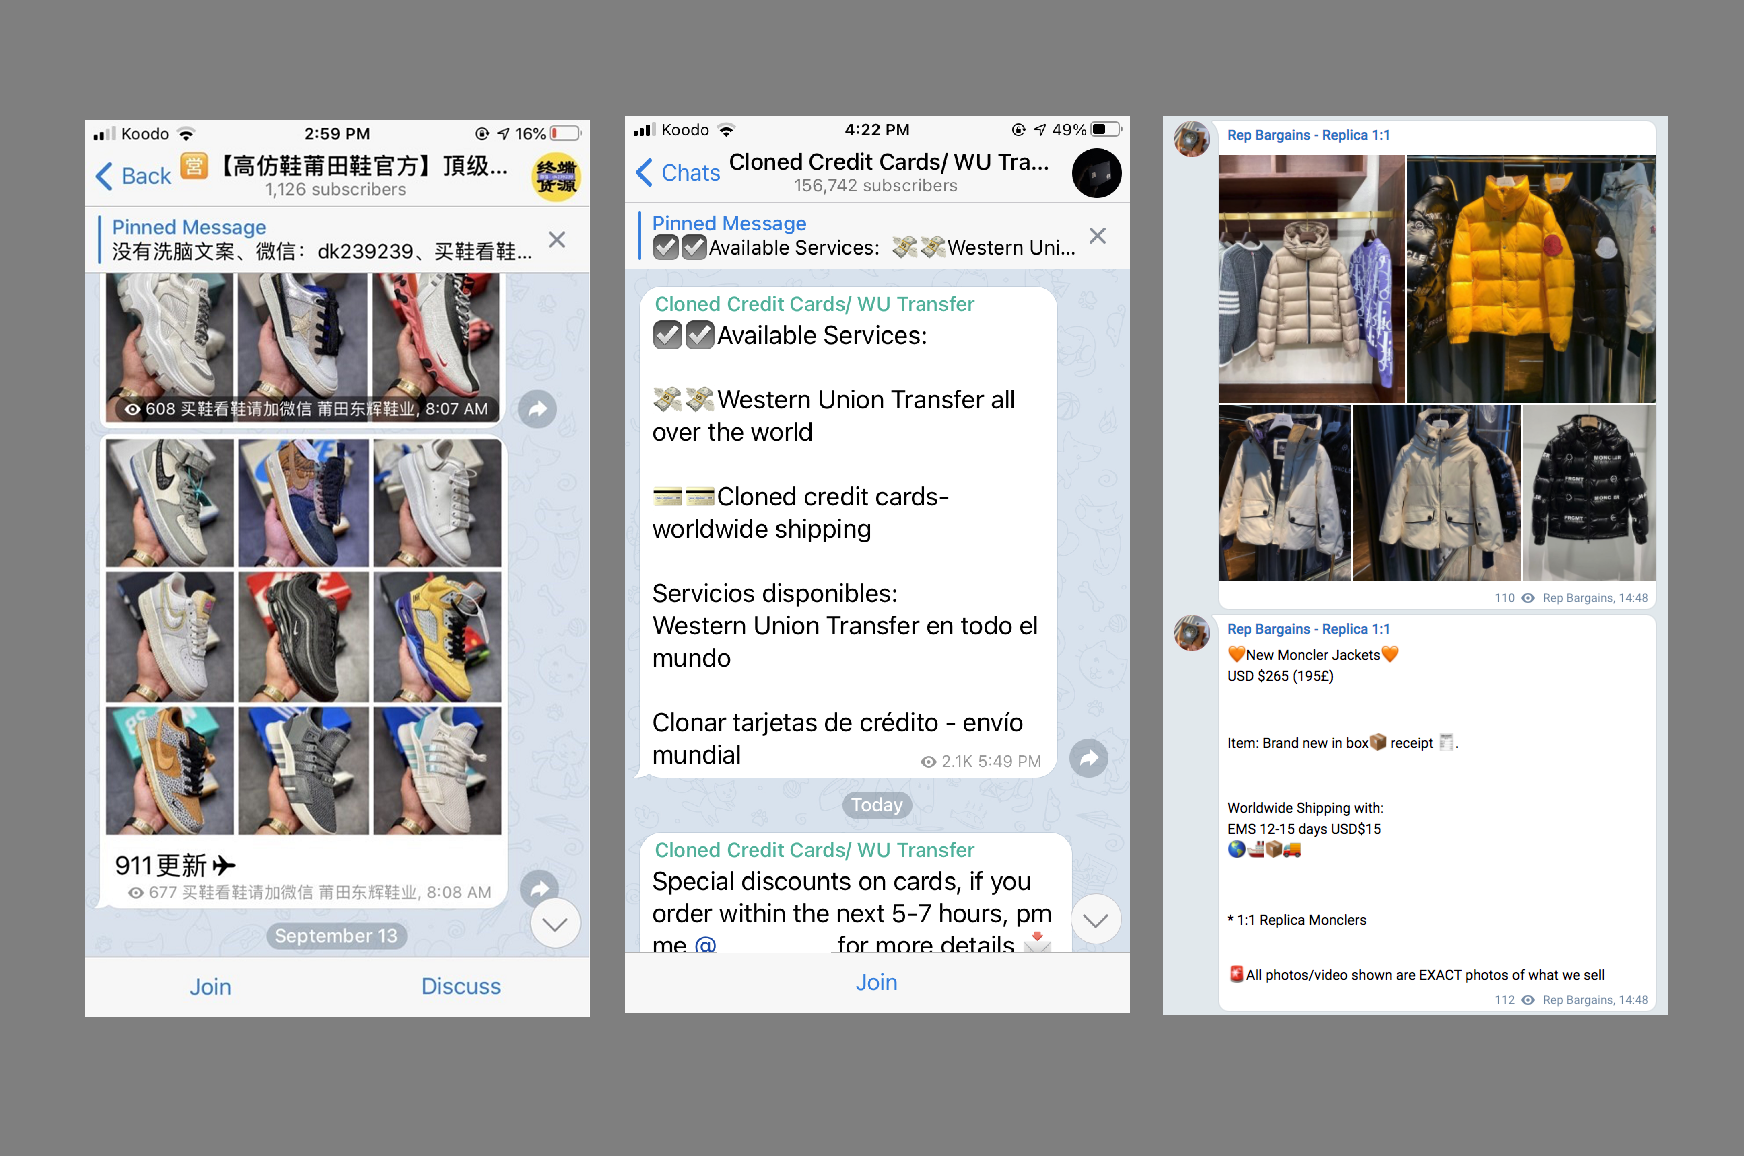Tap sender name above 'Special discounts' message
Screen dimensions: 1744x1156
click(814, 850)
